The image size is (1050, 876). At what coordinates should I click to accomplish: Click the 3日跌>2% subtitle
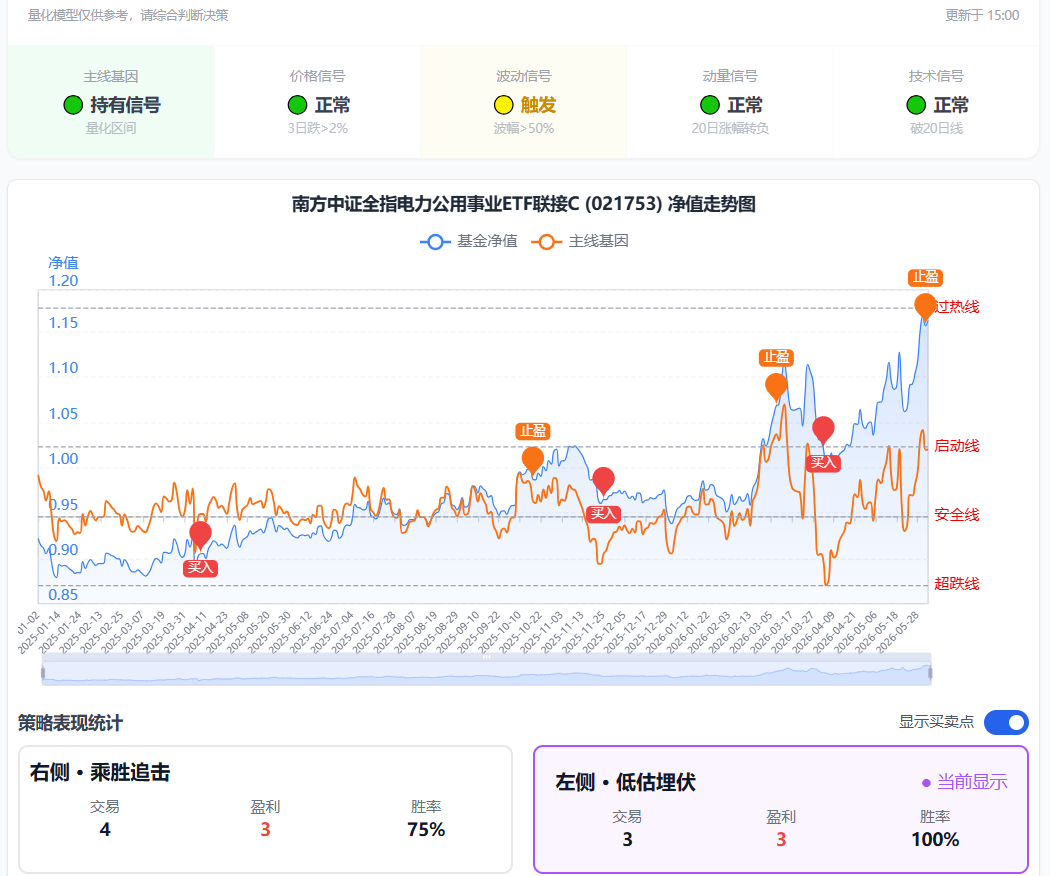(x=317, y=129)
